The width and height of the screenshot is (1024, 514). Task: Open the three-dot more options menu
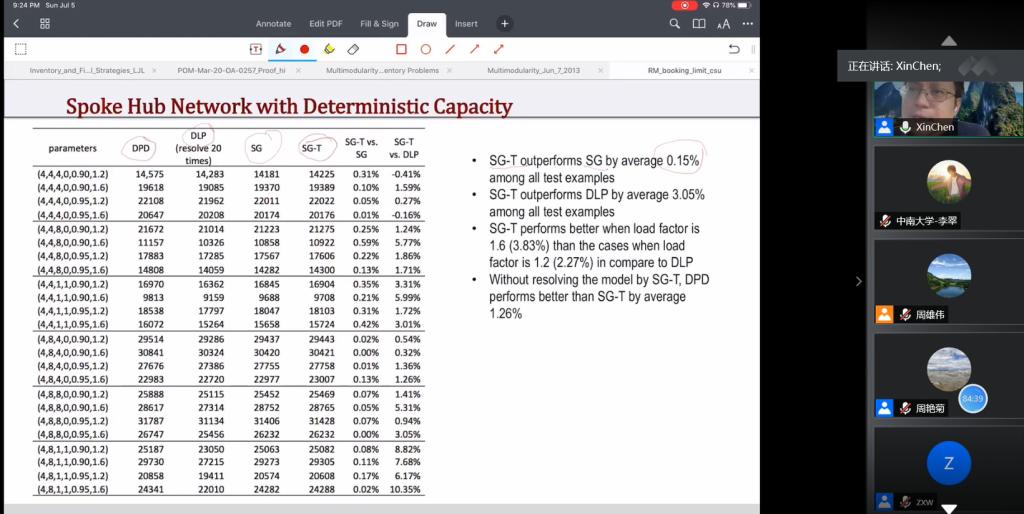tap(747, 23)
